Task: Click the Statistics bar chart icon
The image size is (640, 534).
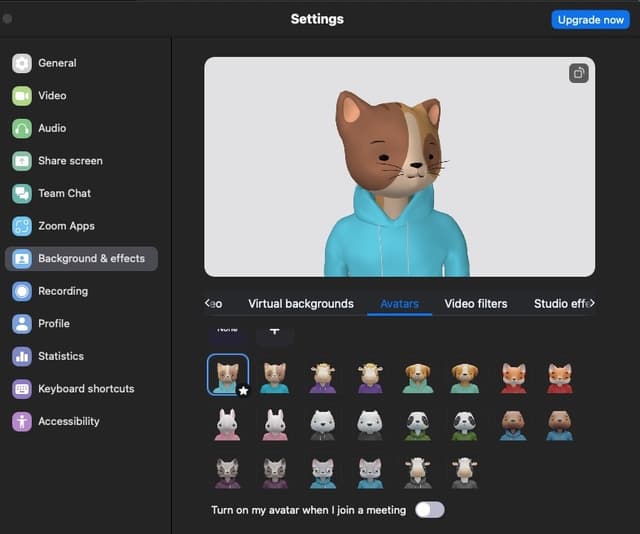Action: tap(22, 356)
